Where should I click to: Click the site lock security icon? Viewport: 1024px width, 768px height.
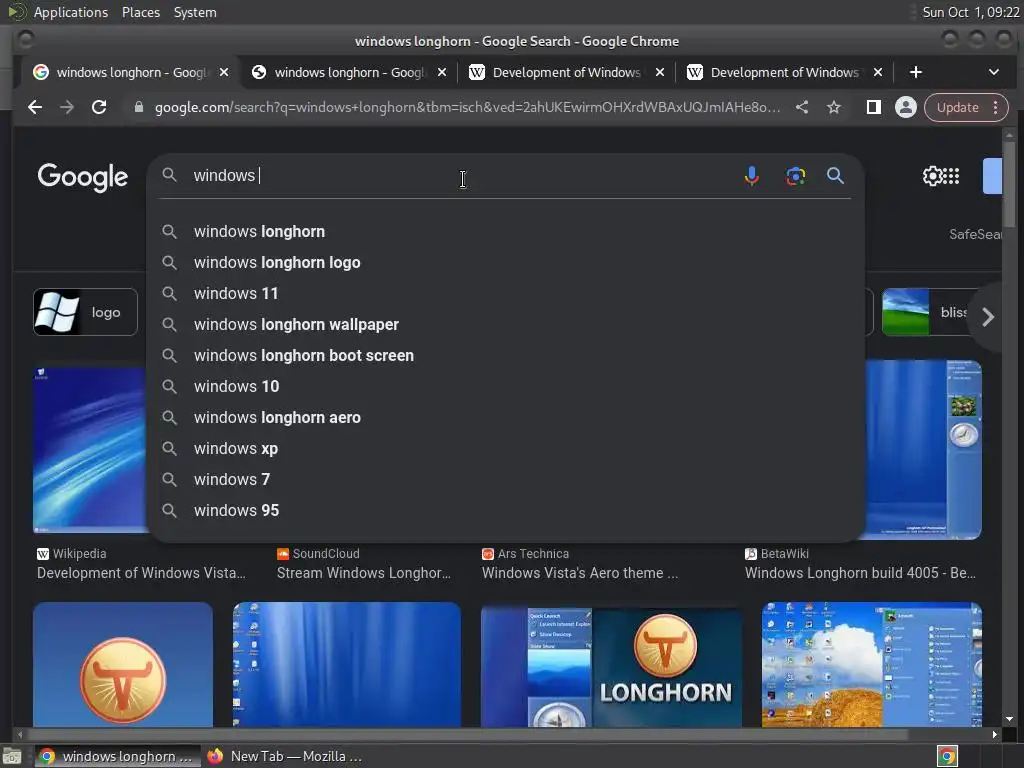click(x=138, y=107)
